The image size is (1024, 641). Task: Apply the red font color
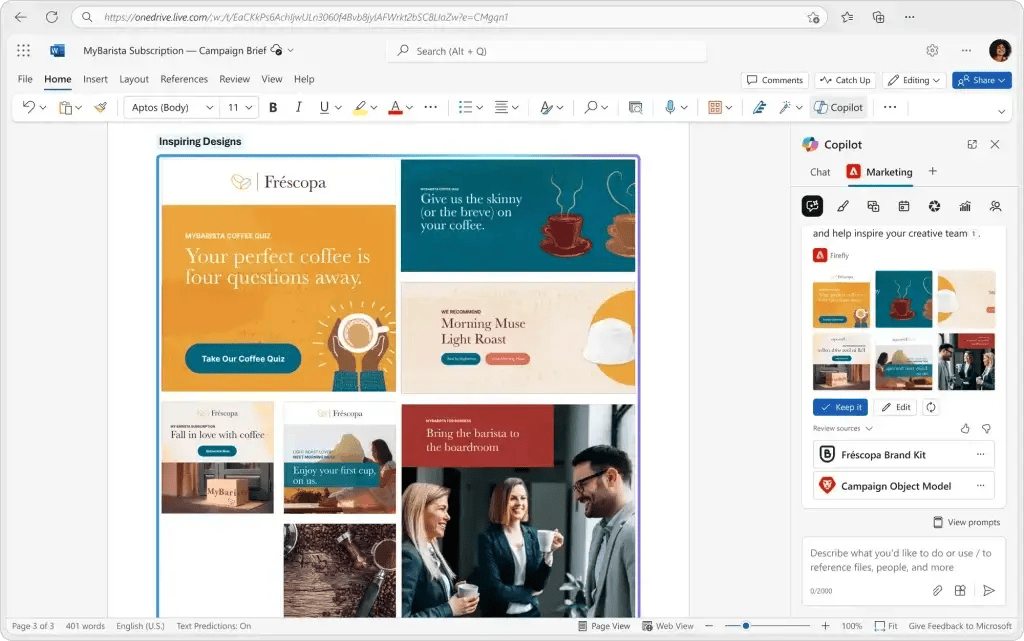(395, 108)
